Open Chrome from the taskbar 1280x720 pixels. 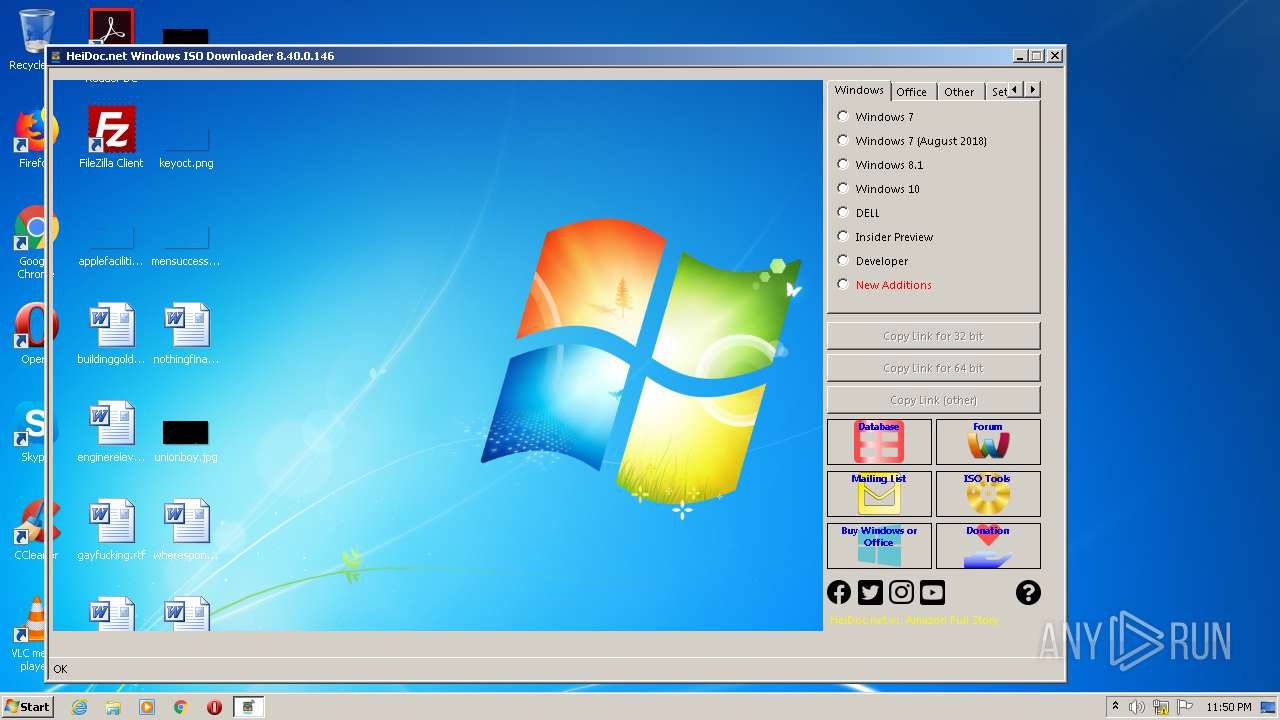coord(181,707)
